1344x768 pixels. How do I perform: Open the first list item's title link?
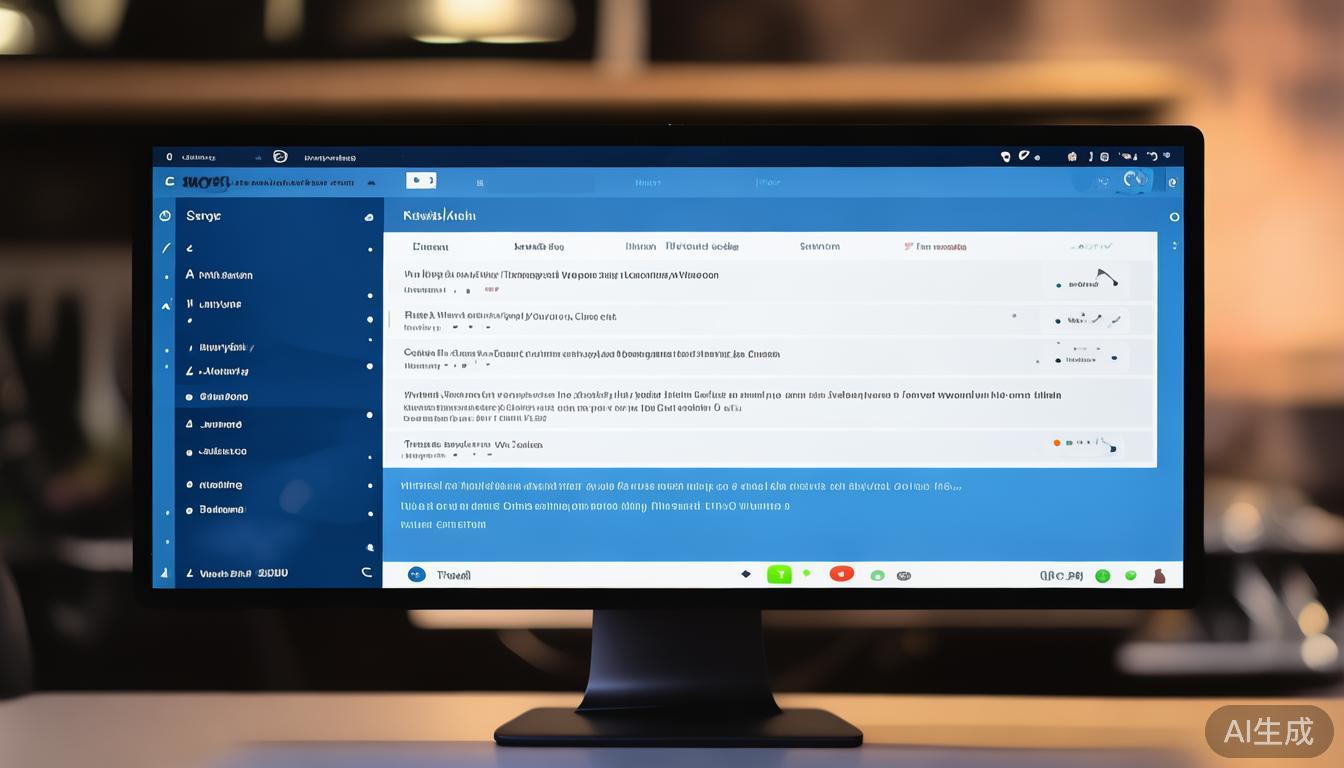560,274
